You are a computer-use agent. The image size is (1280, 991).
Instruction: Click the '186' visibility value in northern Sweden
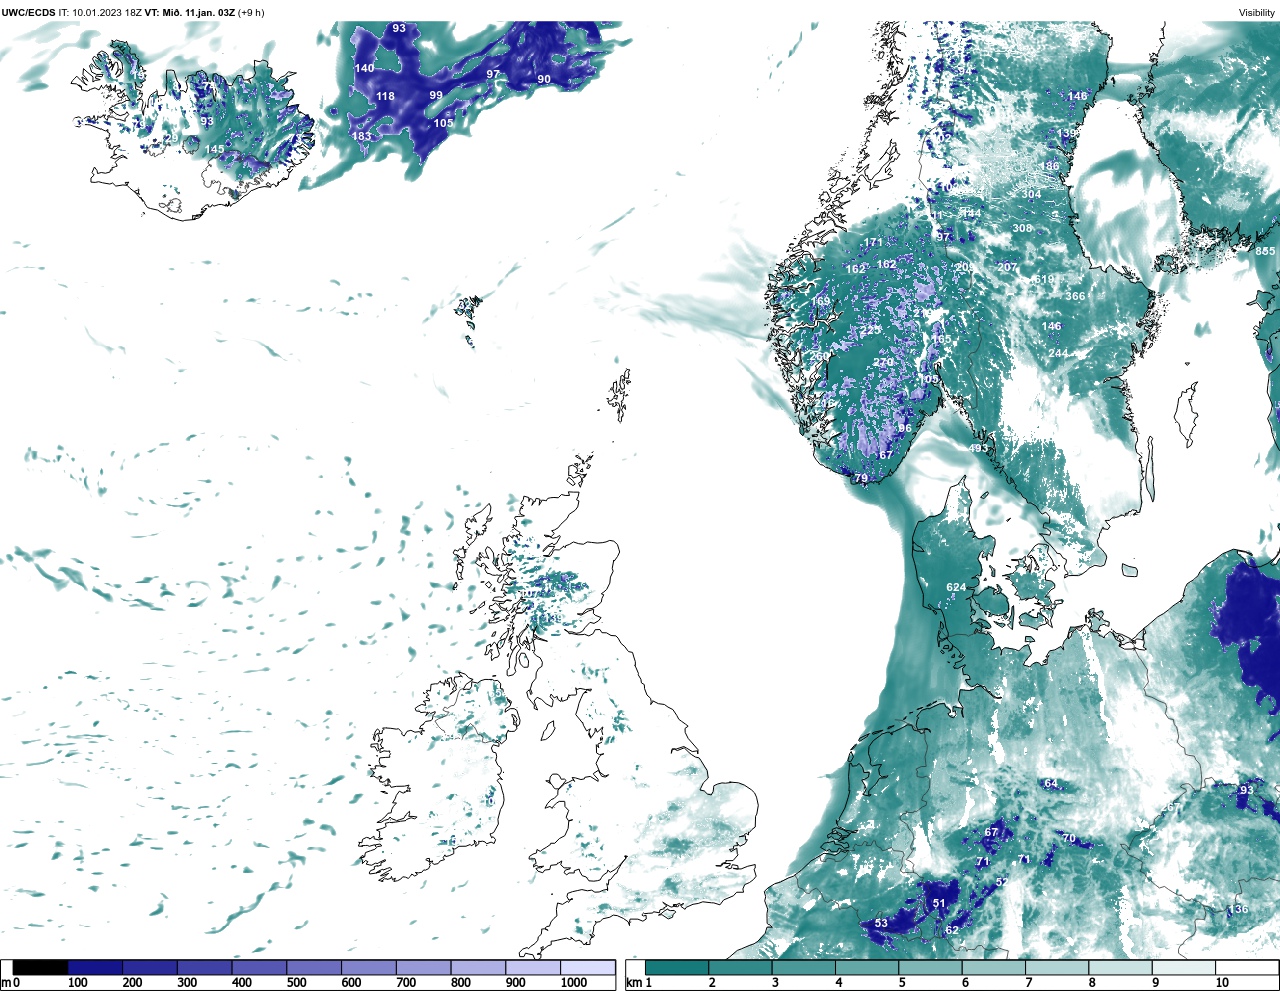click(x=1049, y=167)
